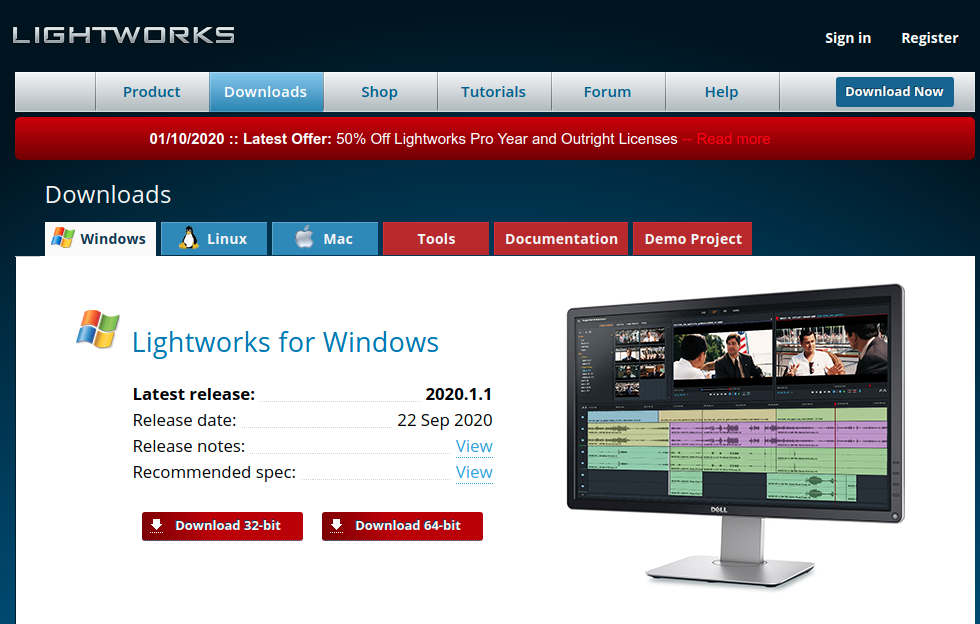The image size is (980, 624).
Task: Click download arrow icon on 64-bit button
Action: 336,525
